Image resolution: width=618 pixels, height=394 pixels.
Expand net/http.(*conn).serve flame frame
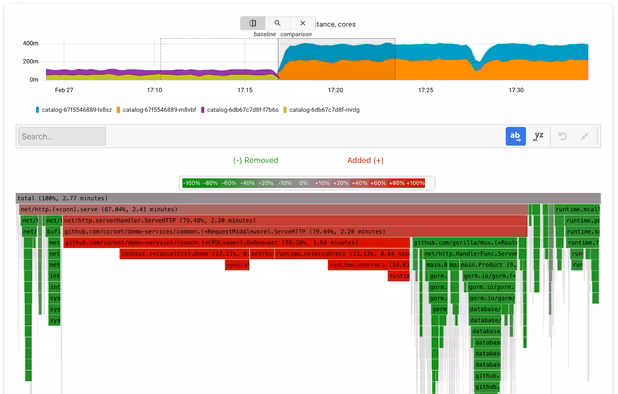pos(274,209)
